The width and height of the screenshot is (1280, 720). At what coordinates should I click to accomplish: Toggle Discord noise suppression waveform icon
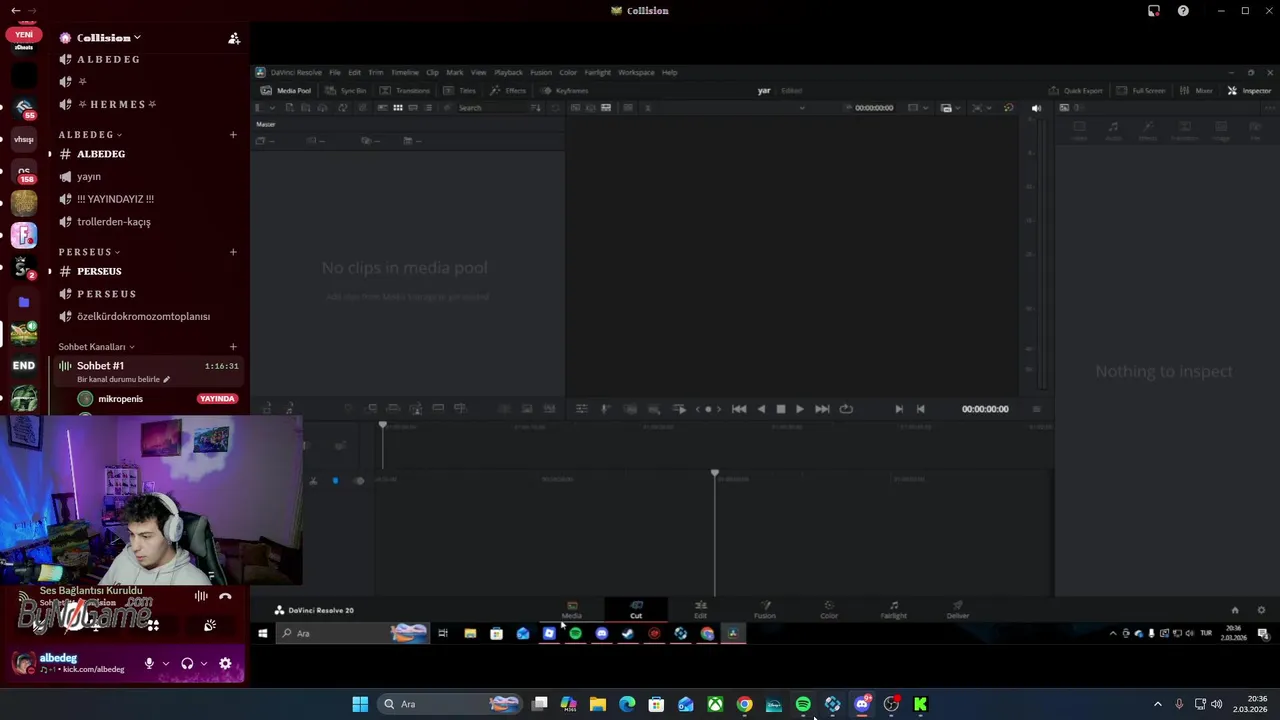point(201,597)
